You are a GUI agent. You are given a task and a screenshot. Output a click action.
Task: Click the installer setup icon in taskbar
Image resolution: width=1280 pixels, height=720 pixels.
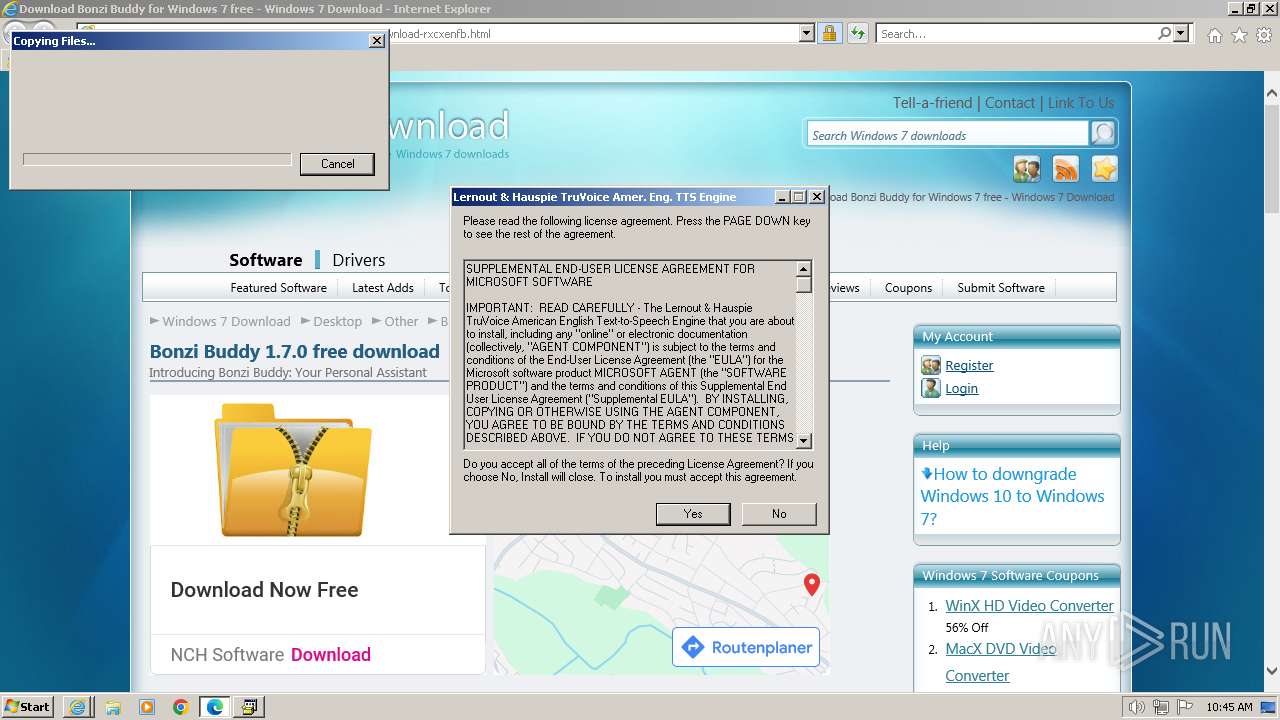pos(249,707)
